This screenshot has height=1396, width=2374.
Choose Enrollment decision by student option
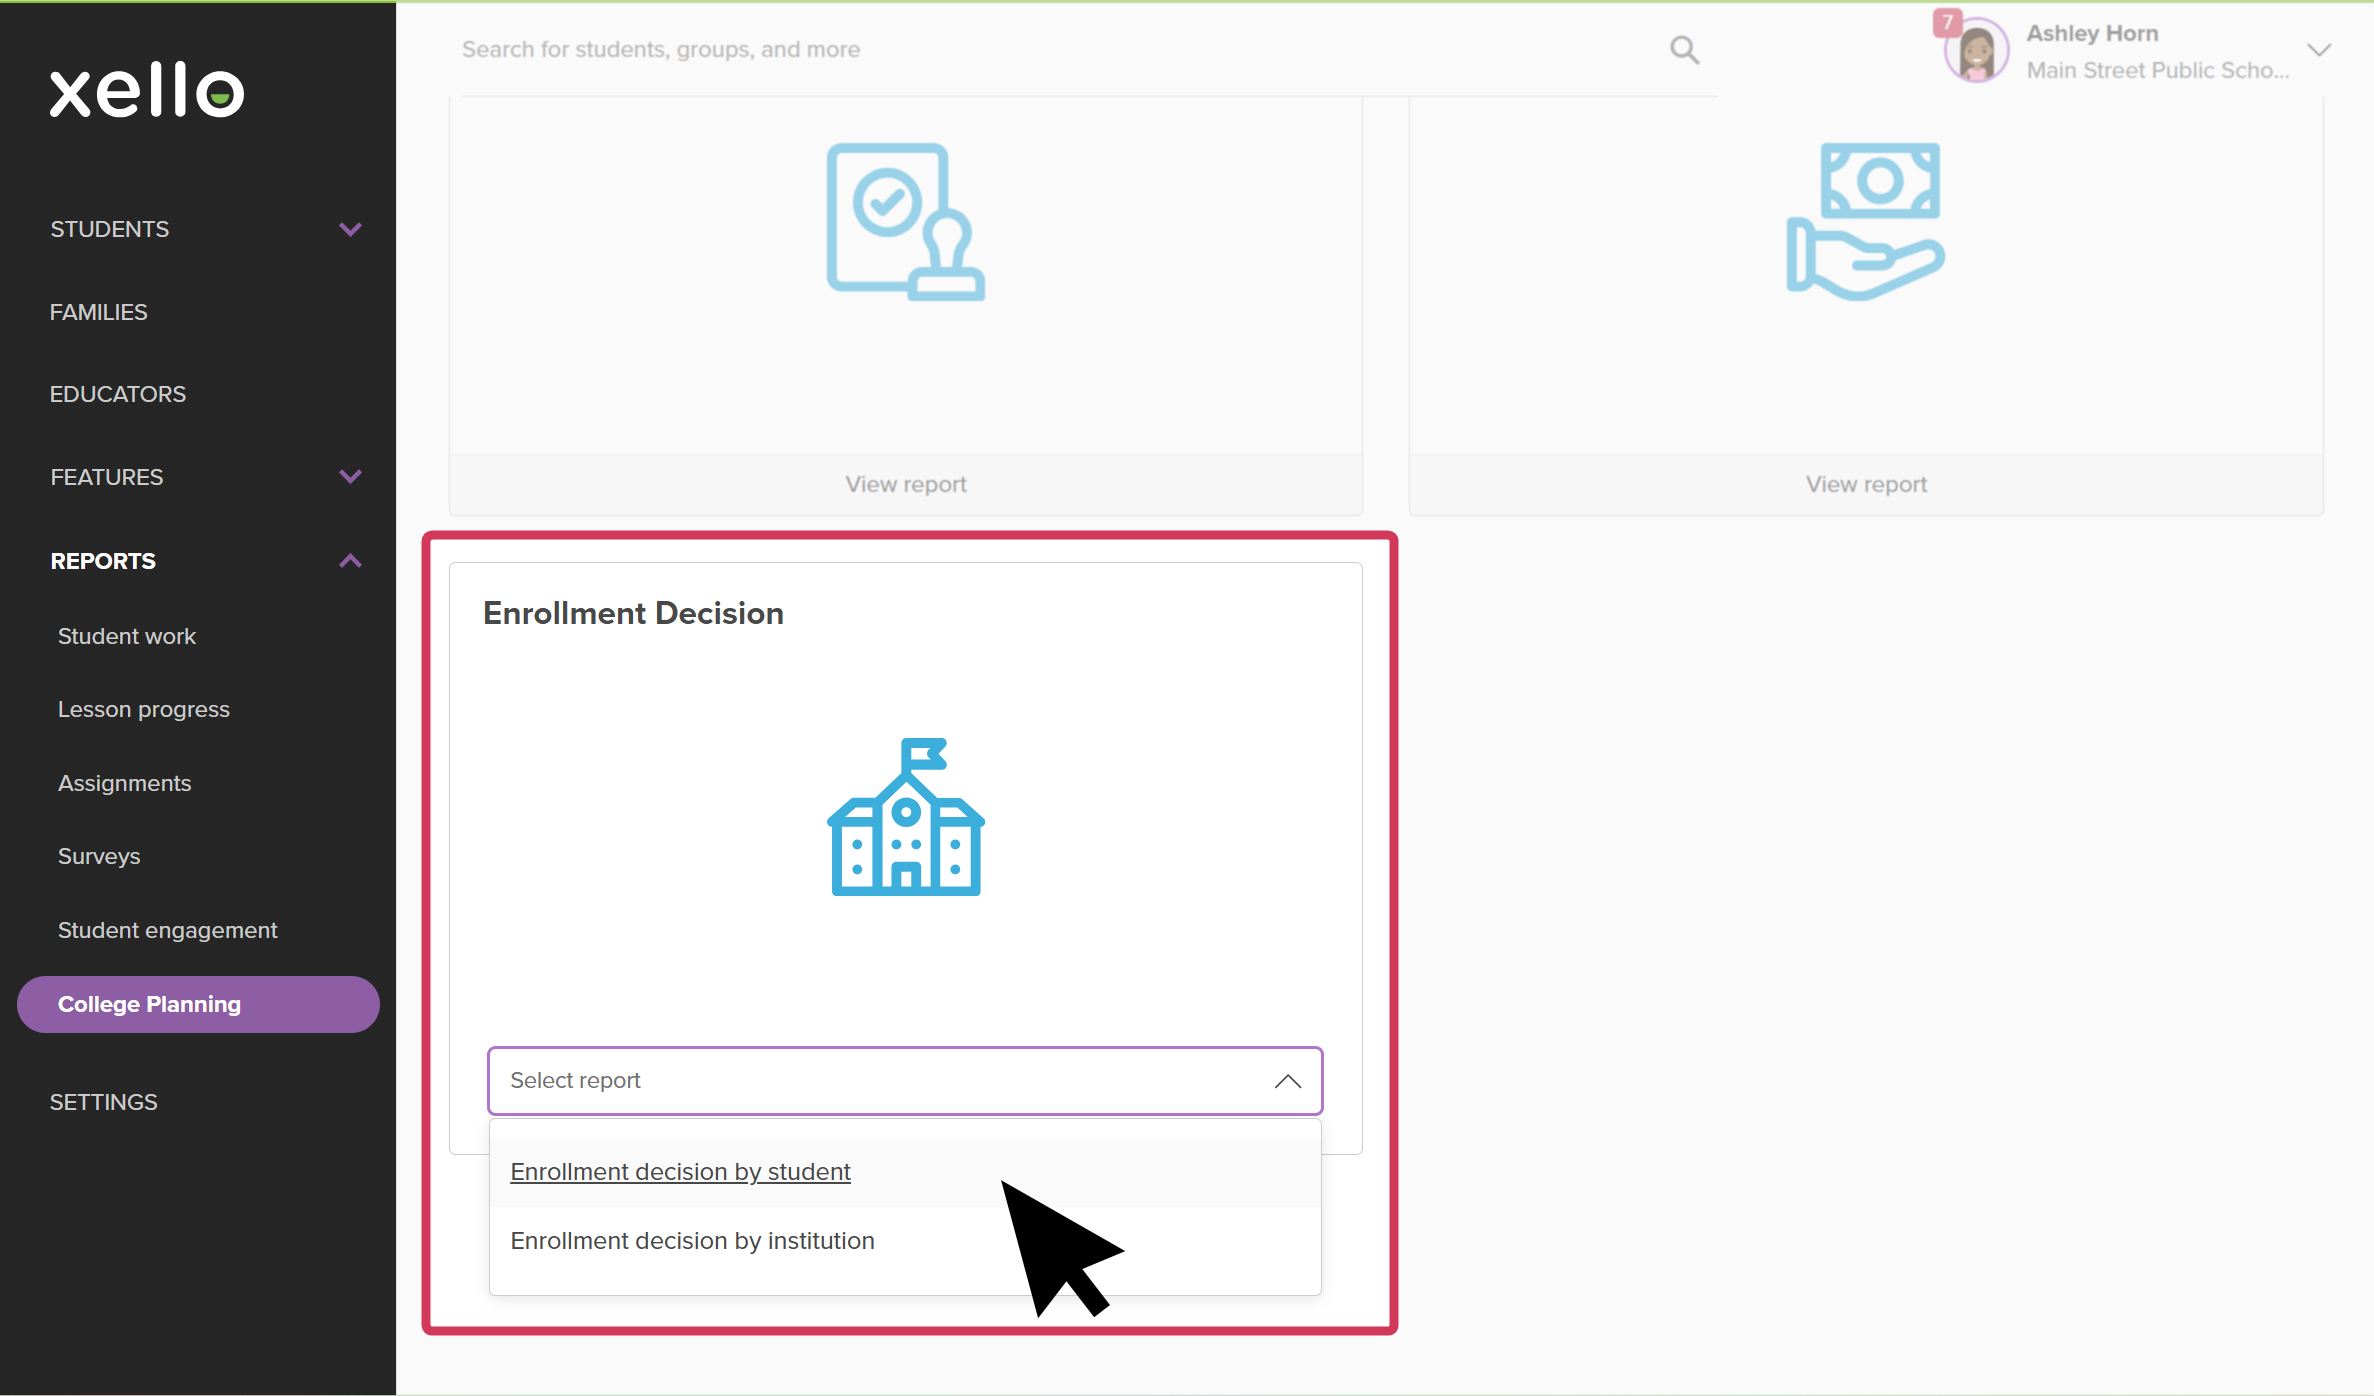680,1172
